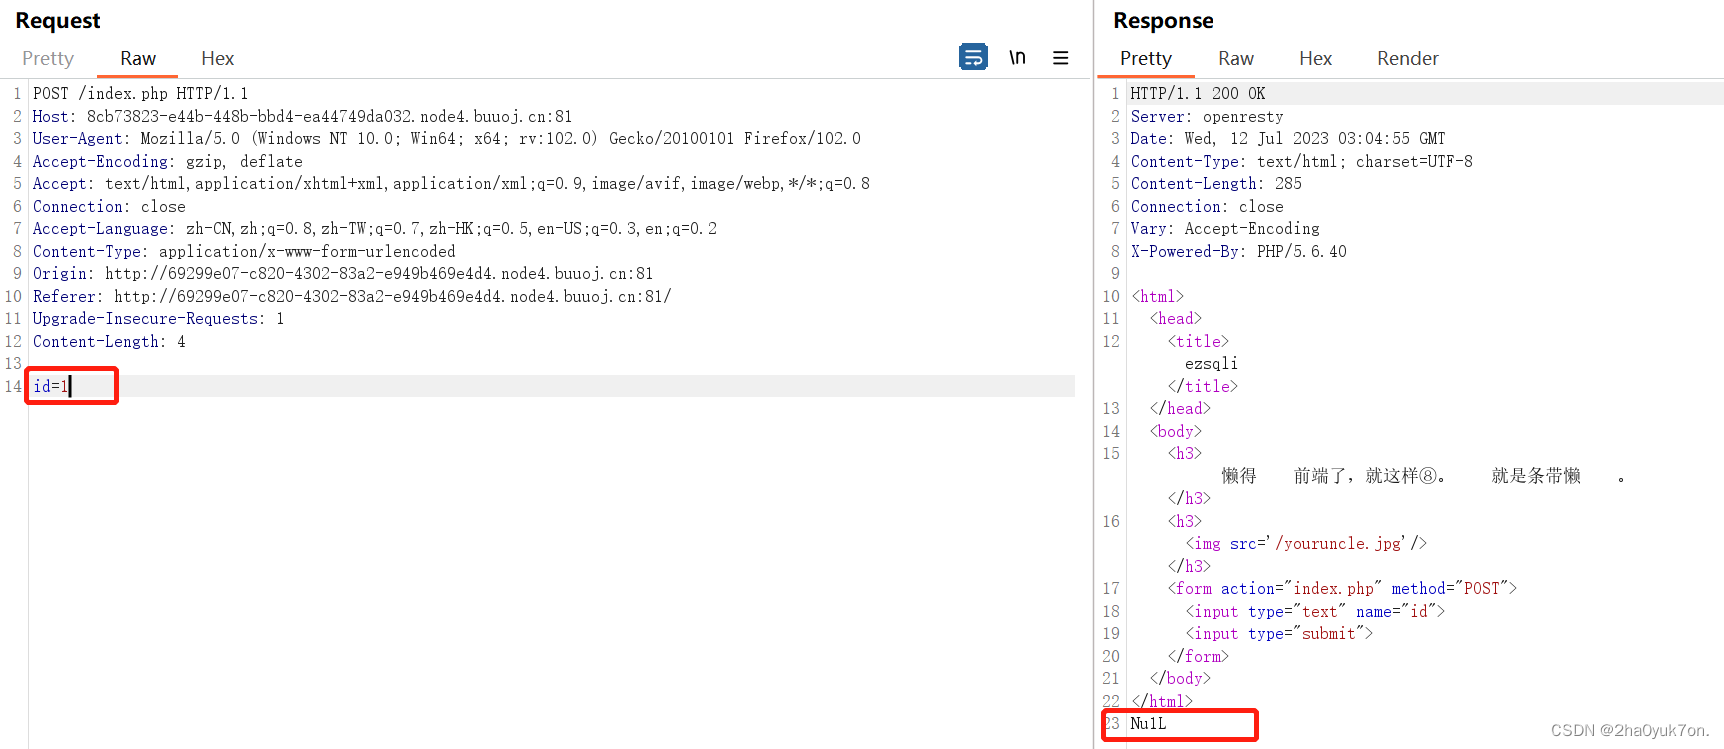Switch Request view to Hex tab
Screen dimensions: 1724x749
point(217,58)
